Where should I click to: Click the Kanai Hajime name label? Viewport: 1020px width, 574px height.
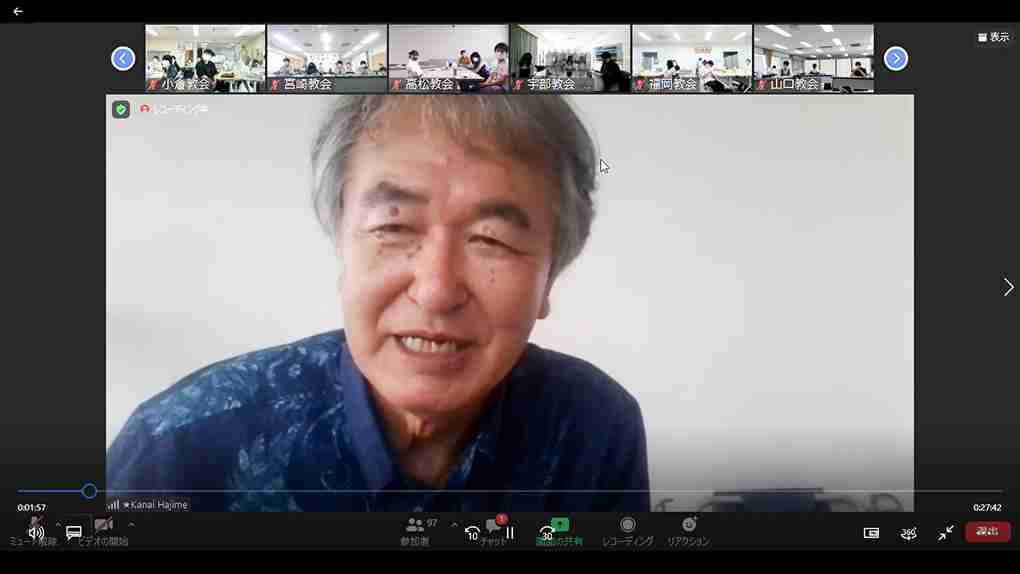(155, 504)
